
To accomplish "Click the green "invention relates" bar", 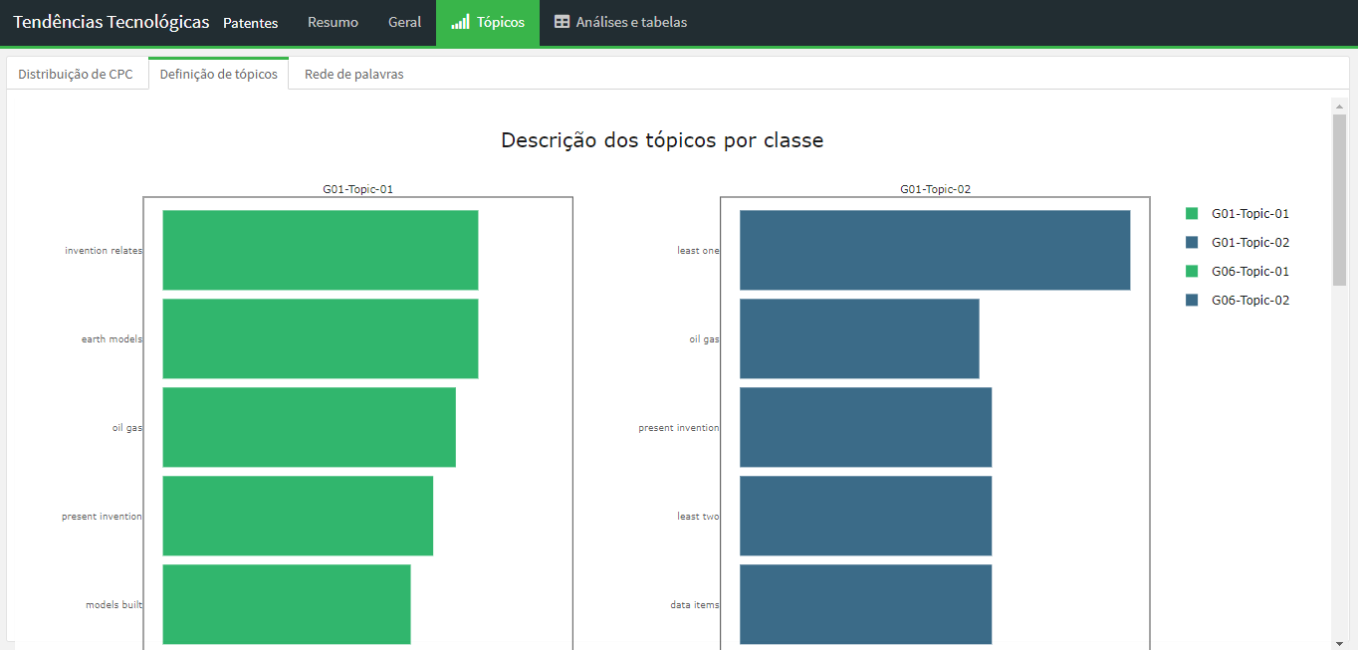I will coord(320,250).
